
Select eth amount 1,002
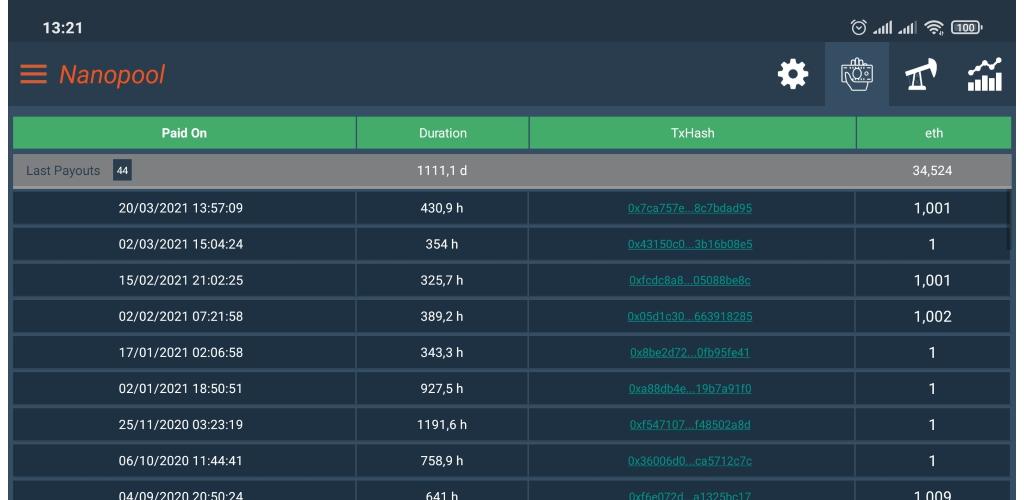(932, 317)
